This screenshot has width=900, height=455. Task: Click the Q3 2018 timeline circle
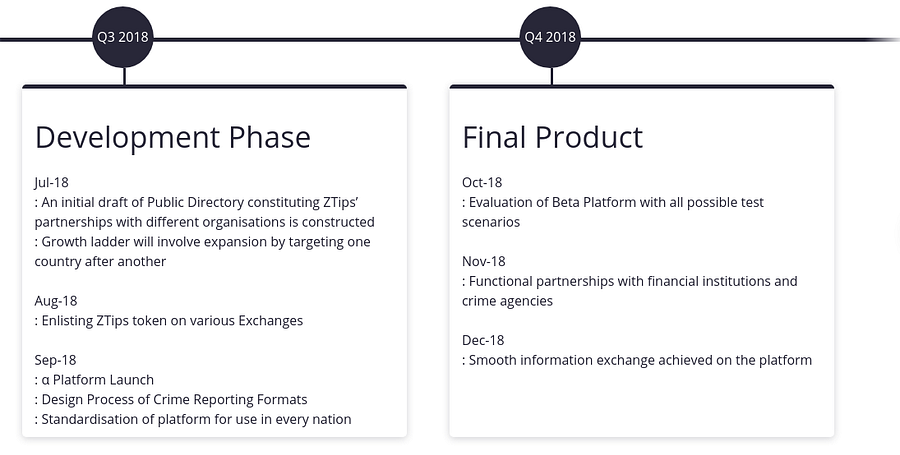123,37
